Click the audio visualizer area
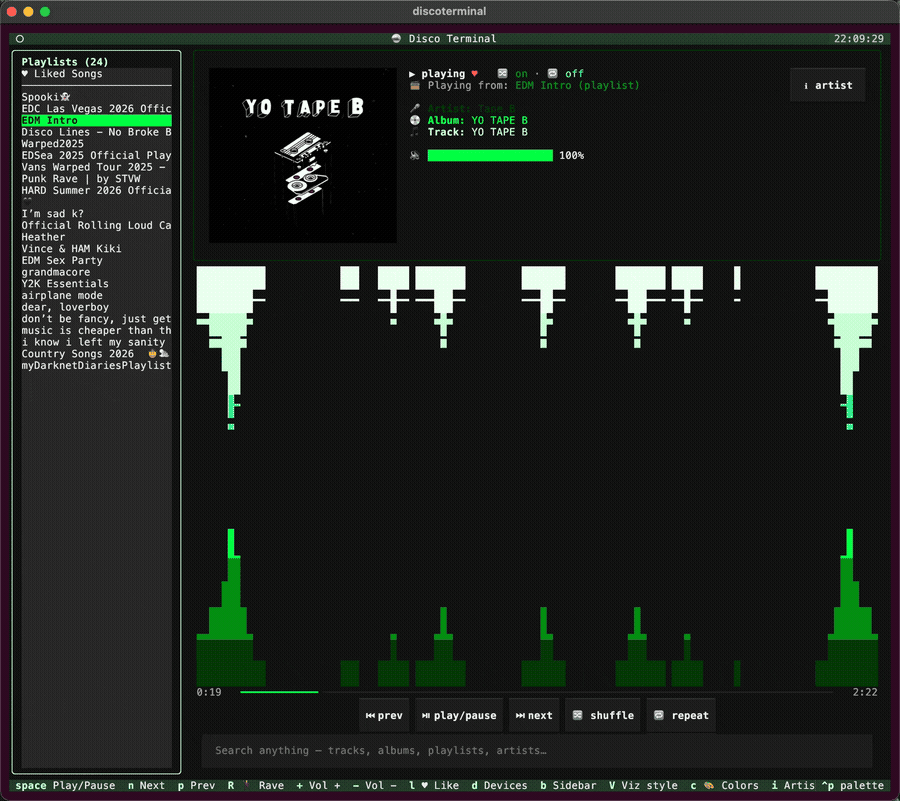The width and height of the screenshot is (900, 801). click(537, 476)
